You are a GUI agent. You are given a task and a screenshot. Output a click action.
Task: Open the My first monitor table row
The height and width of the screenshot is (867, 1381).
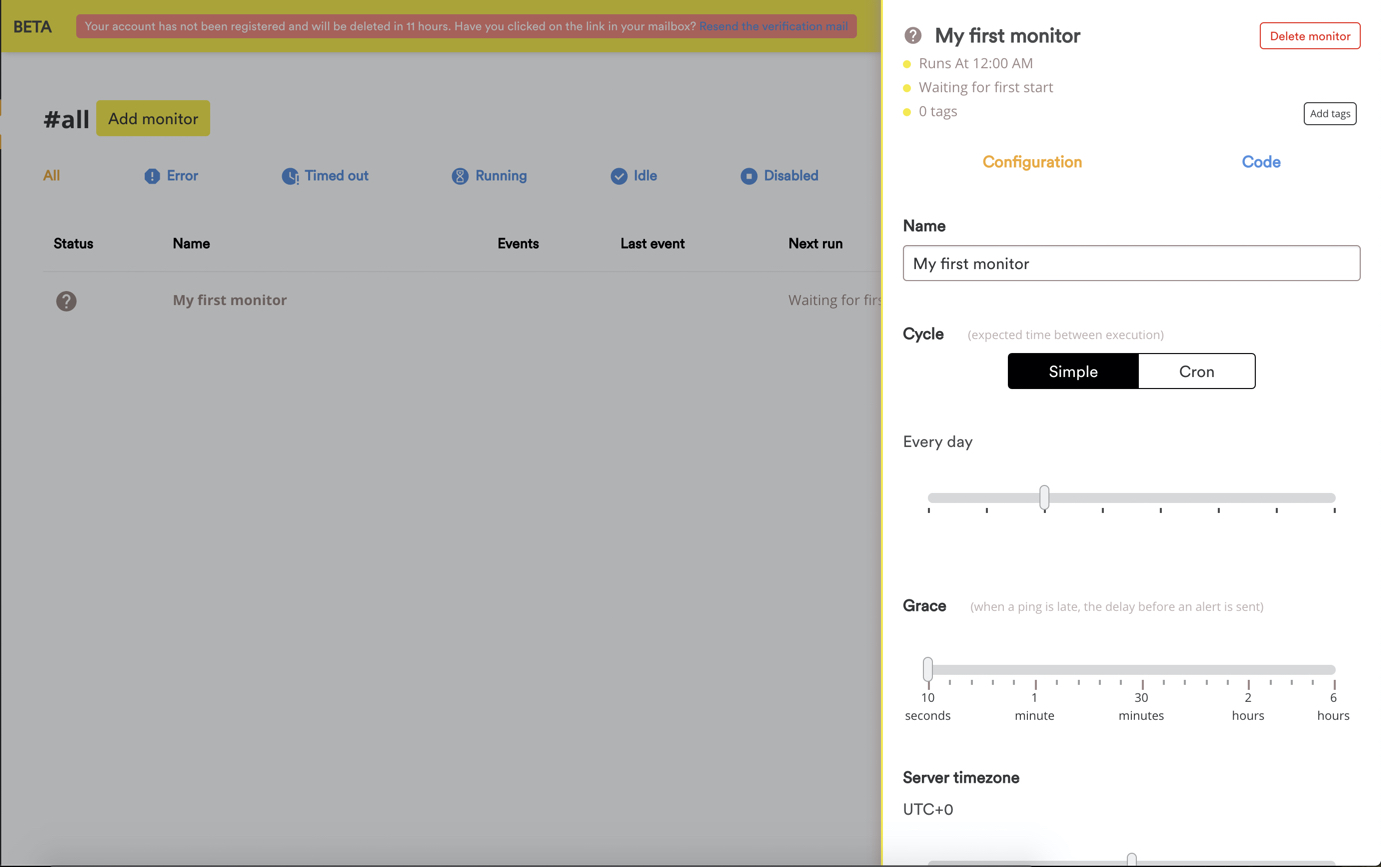pos(230,300)
